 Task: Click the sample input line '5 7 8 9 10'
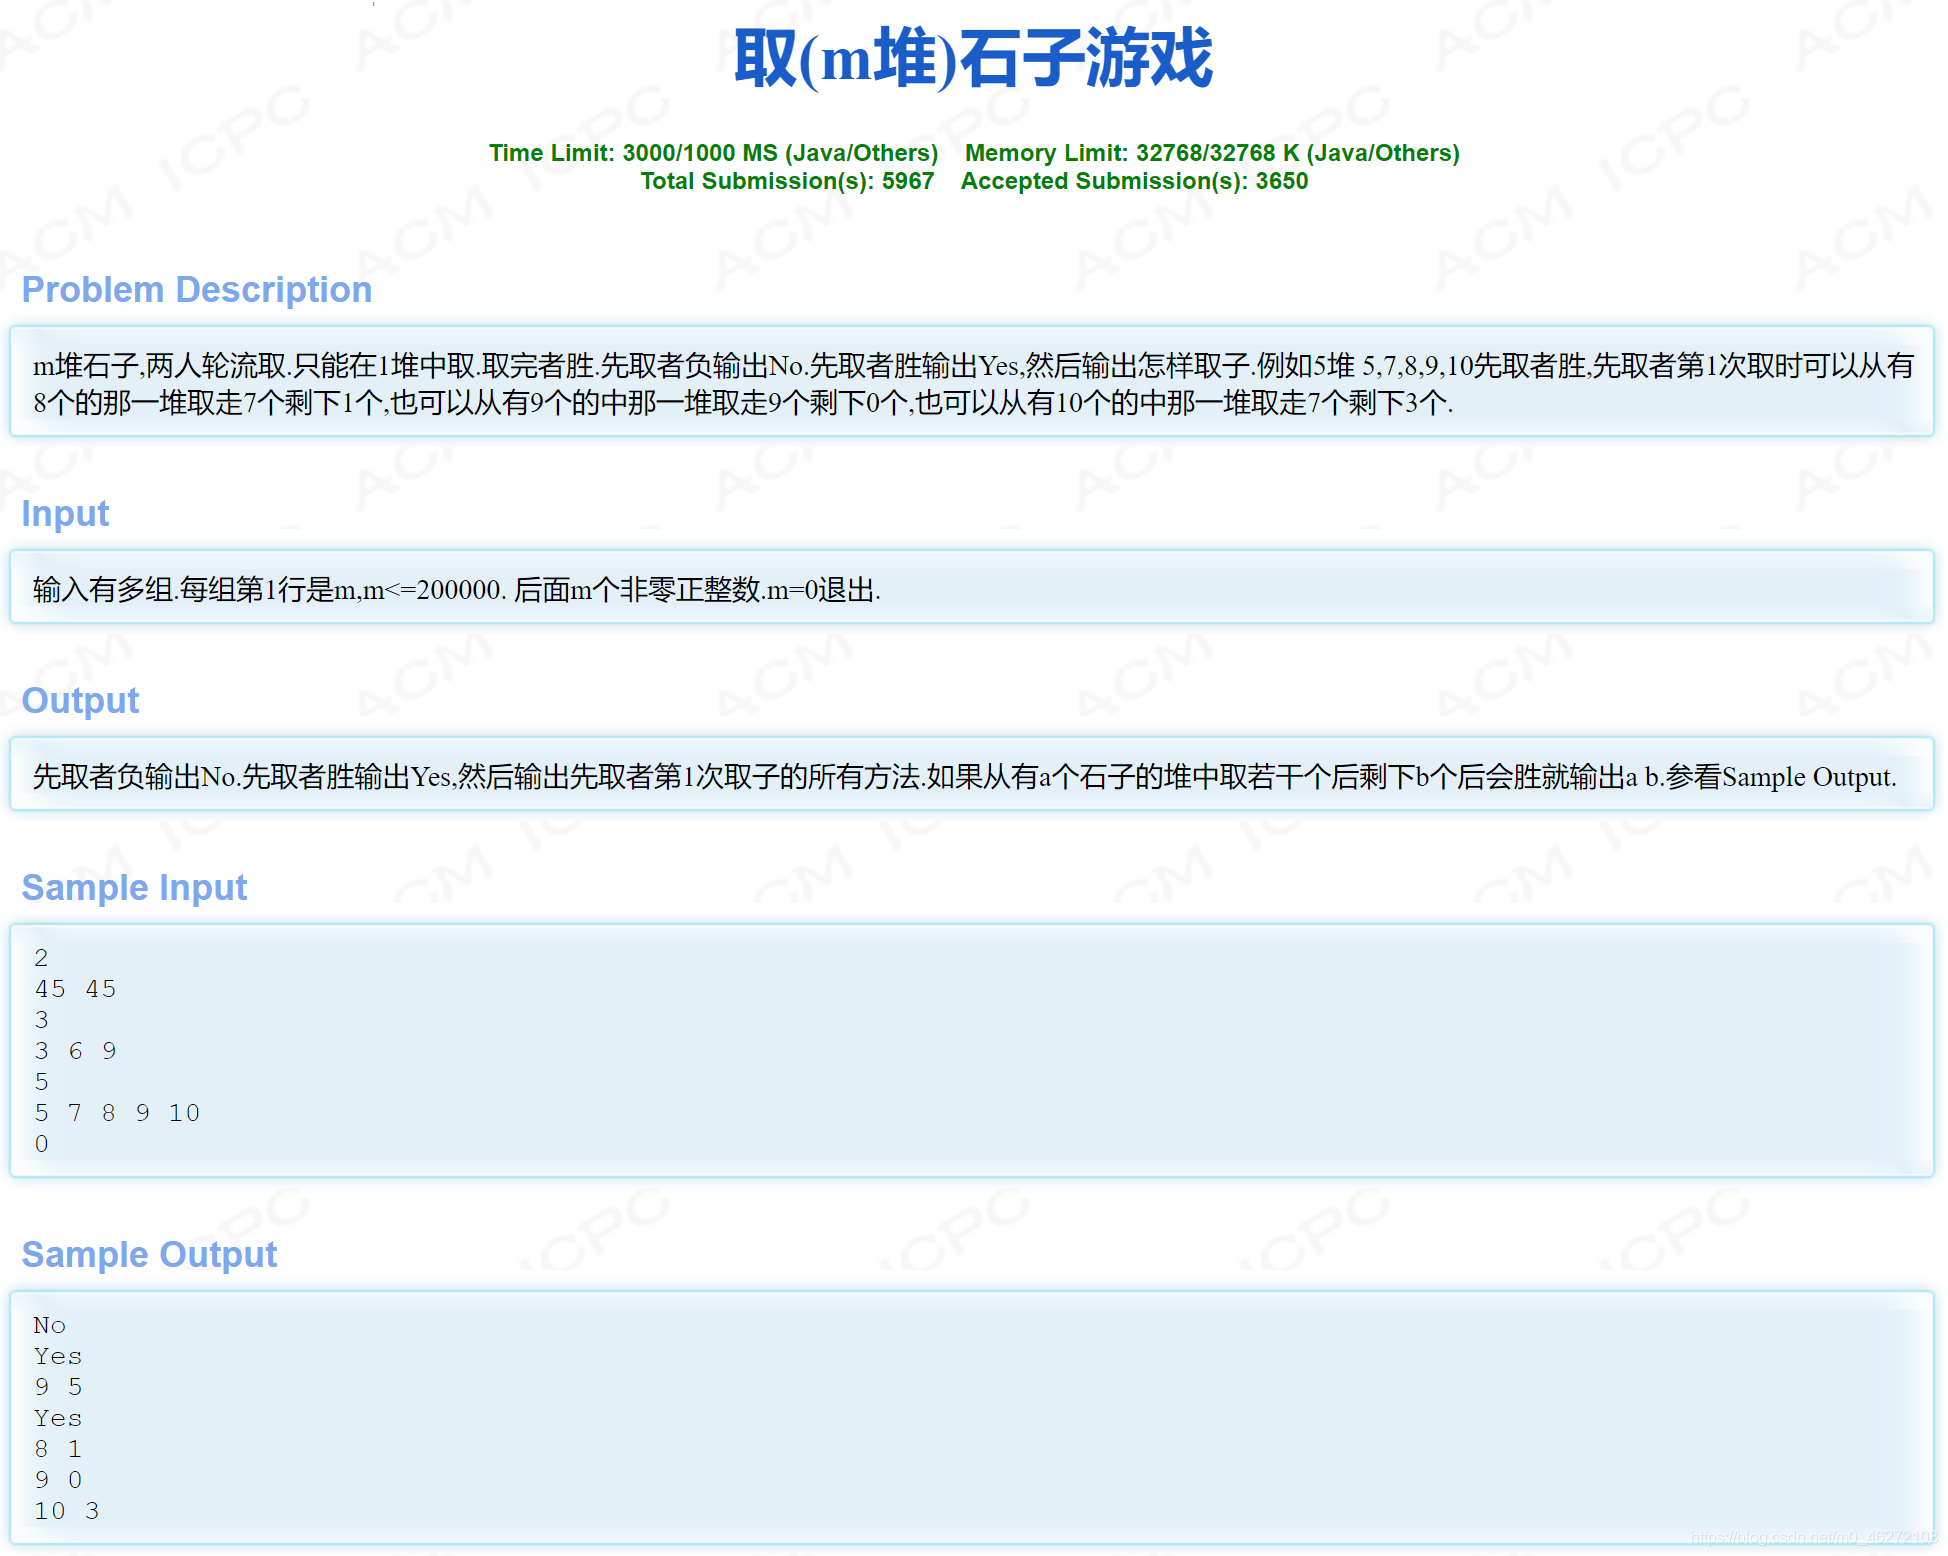pos(117,1113)
